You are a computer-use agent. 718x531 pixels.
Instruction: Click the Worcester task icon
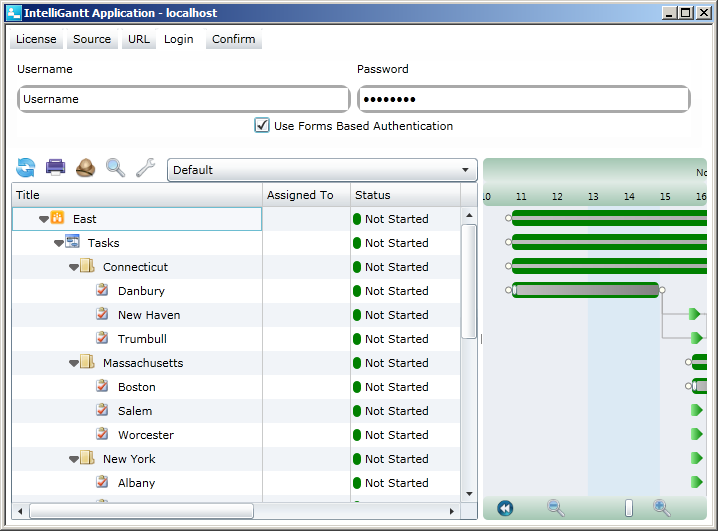pos(102,433)
